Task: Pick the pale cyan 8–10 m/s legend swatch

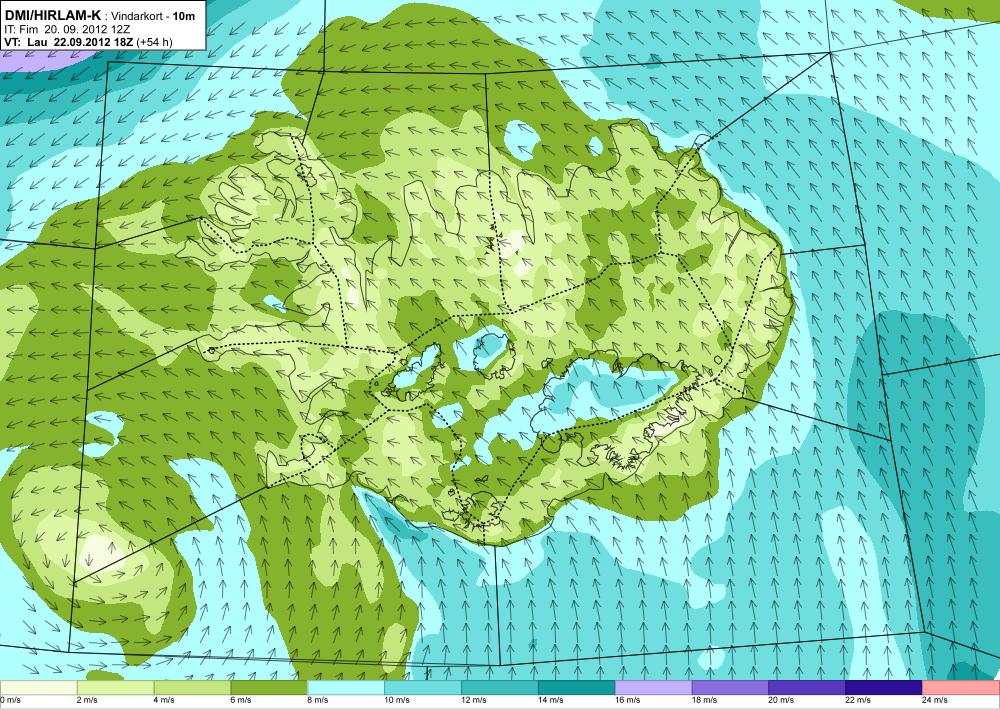Action: pyautogui.click(x=346, y=688)
